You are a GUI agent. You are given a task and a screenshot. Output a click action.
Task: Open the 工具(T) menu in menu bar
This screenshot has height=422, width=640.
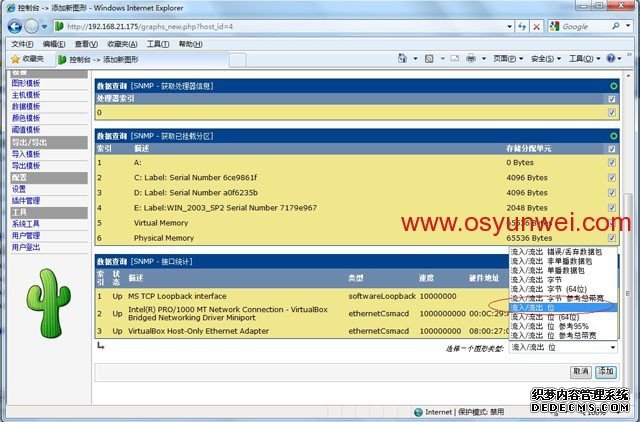[x=158, y=44]
